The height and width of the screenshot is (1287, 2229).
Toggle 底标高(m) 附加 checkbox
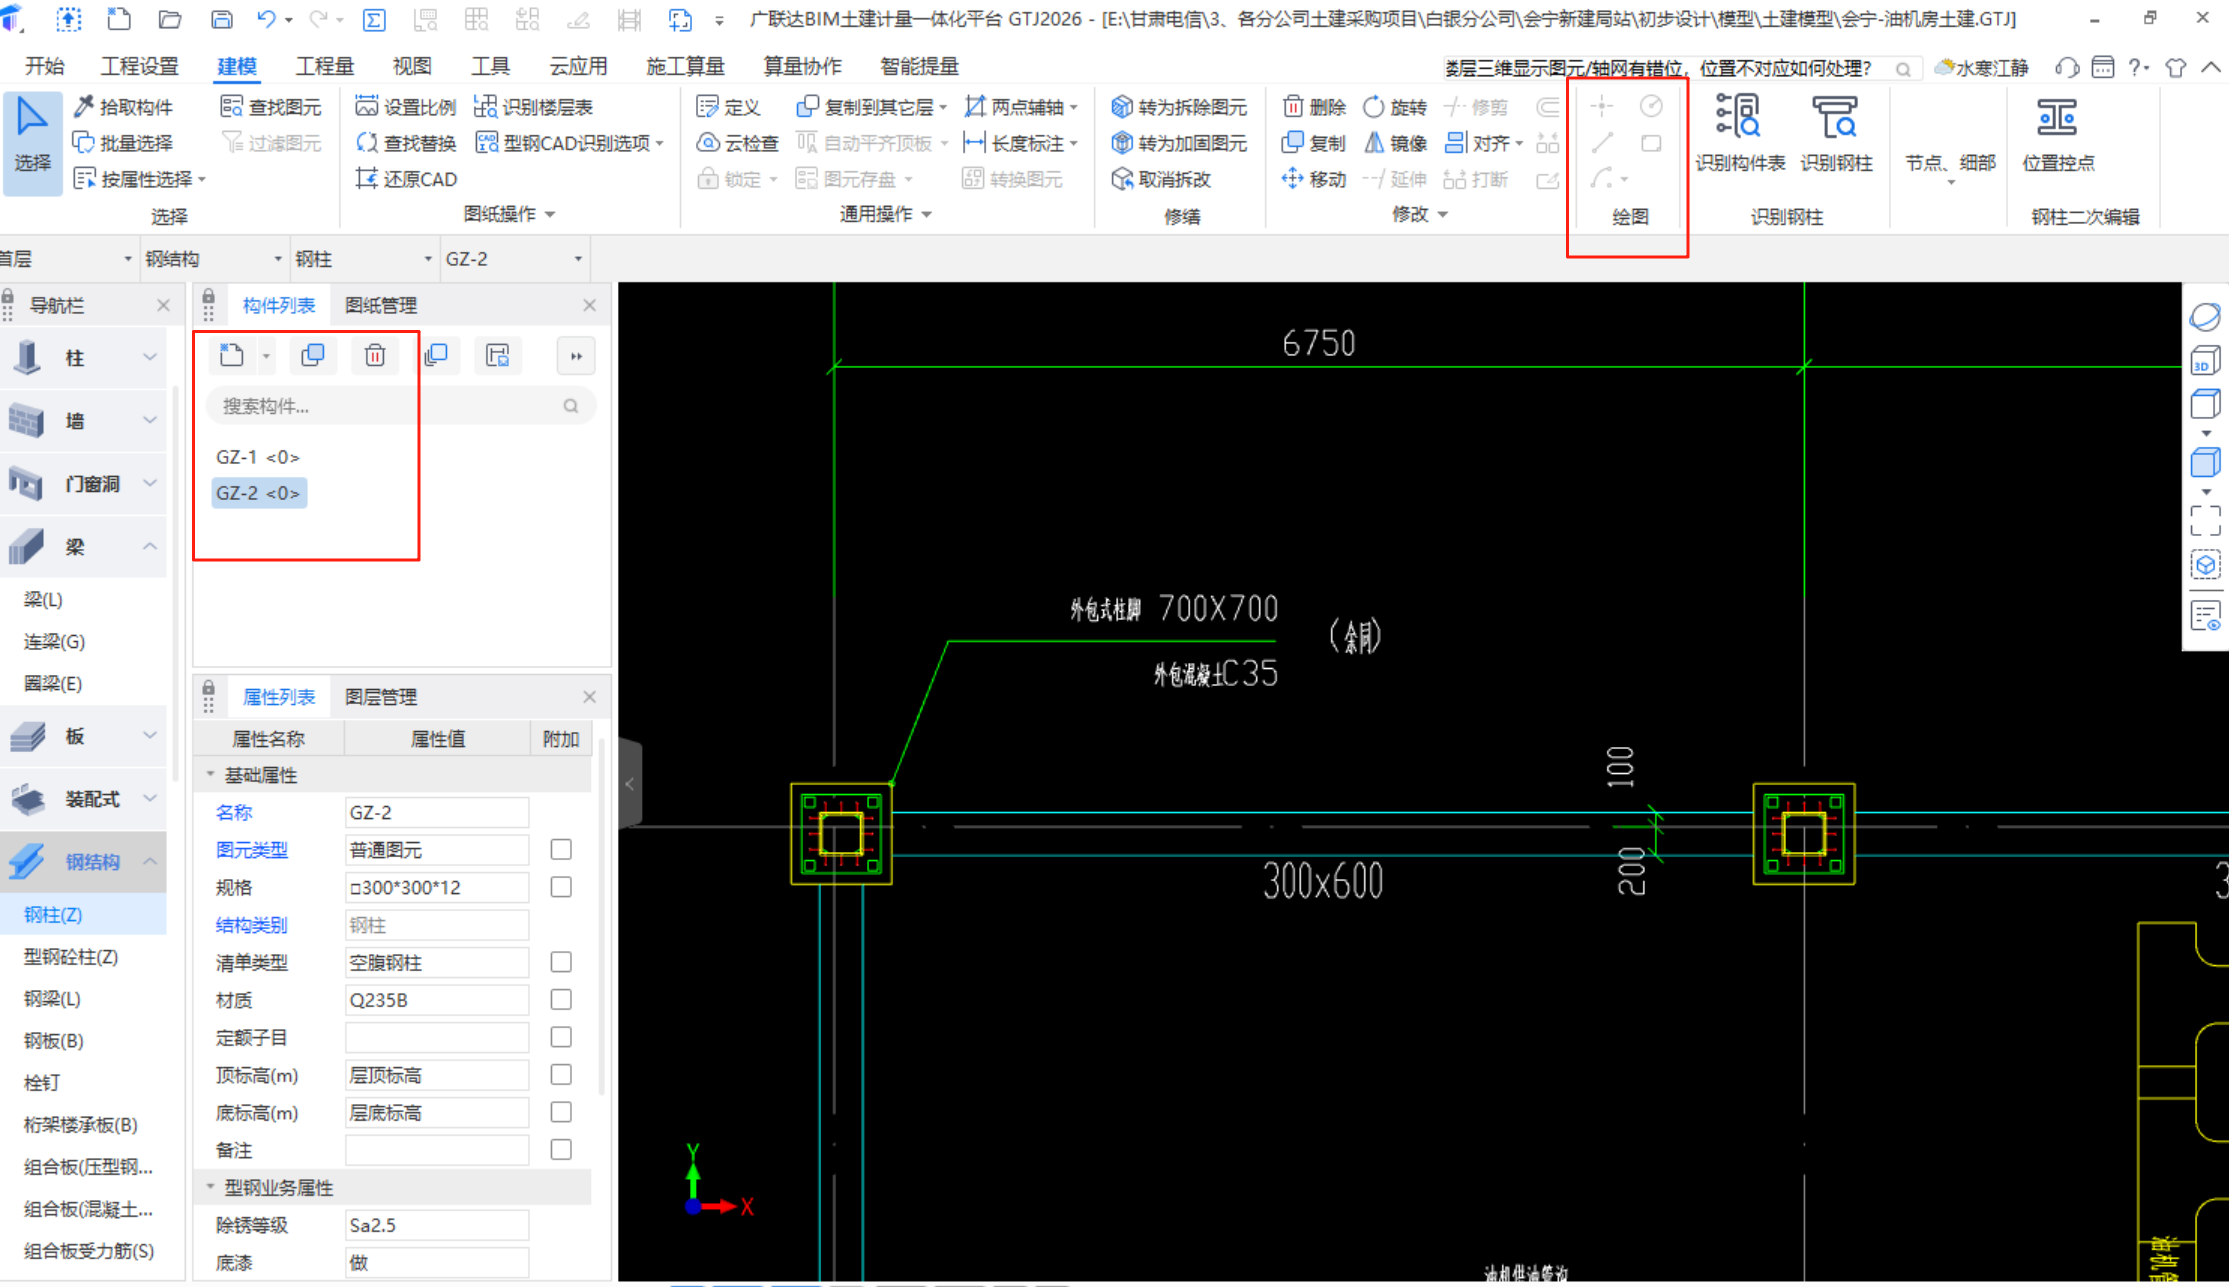pyautogui.click(x=561, y=1112)
